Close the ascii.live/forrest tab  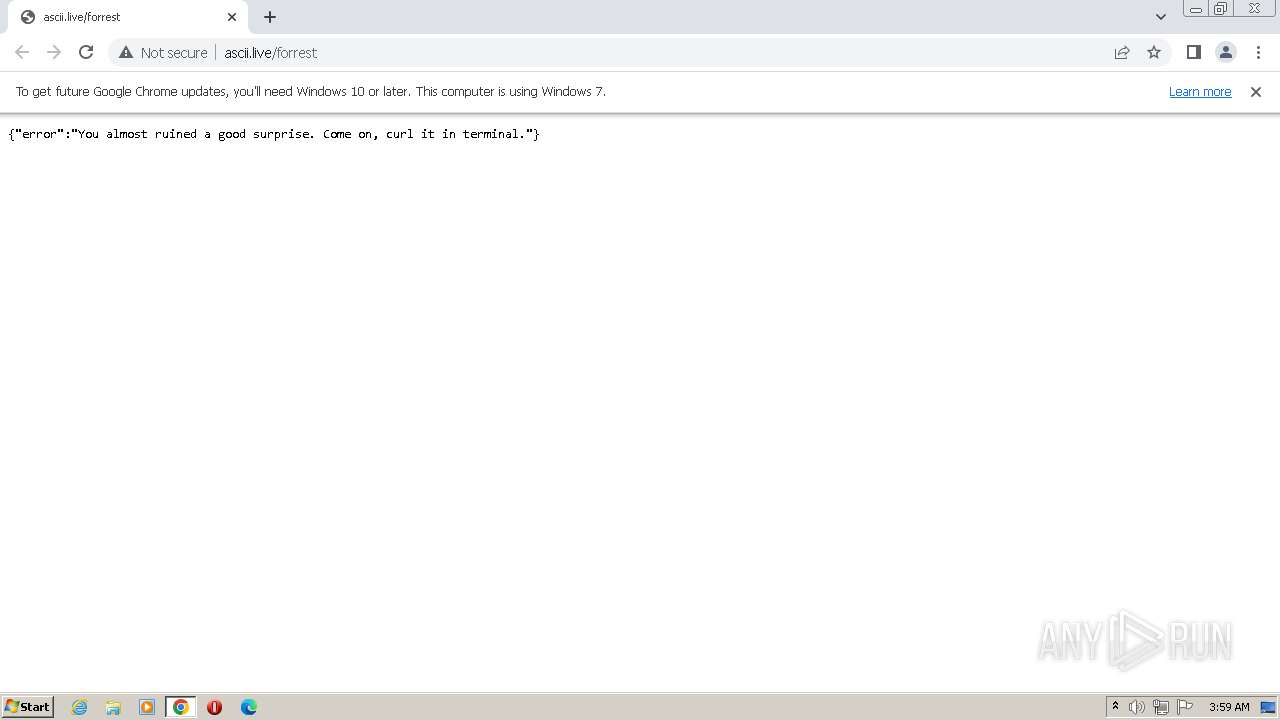[232, 17]
